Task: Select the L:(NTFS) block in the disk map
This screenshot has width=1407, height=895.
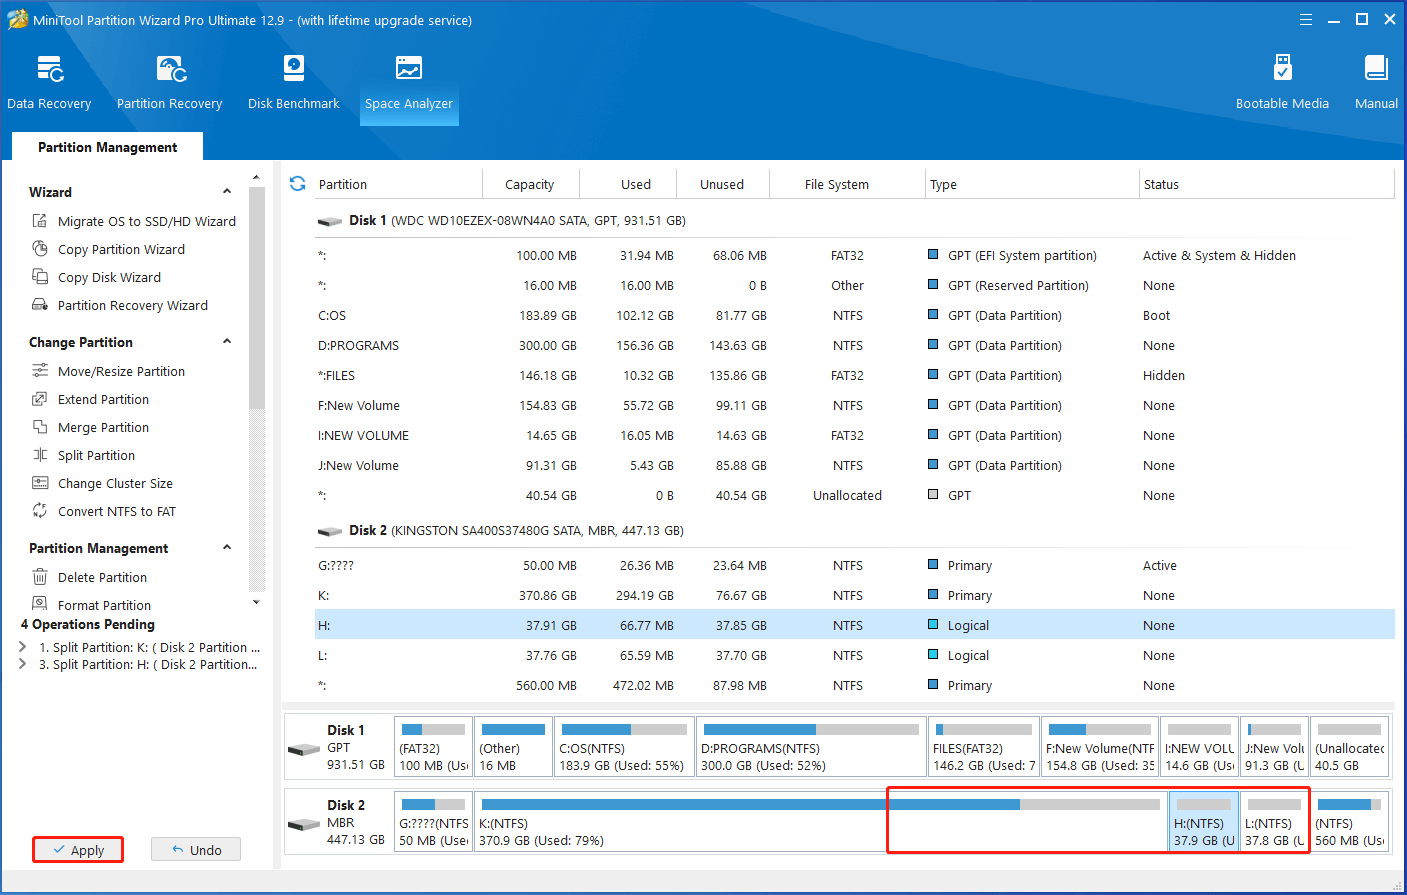Action: point(1275,822)
